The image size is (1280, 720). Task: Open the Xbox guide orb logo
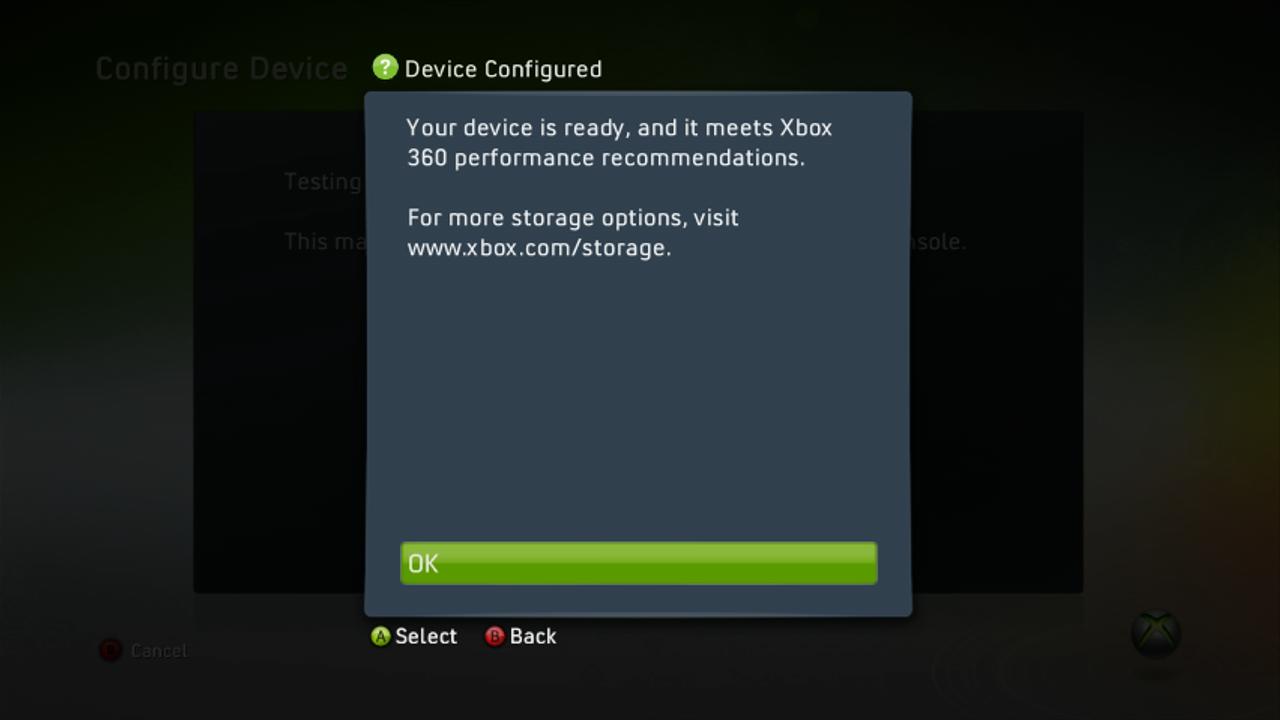click(x=1156, y=635)
